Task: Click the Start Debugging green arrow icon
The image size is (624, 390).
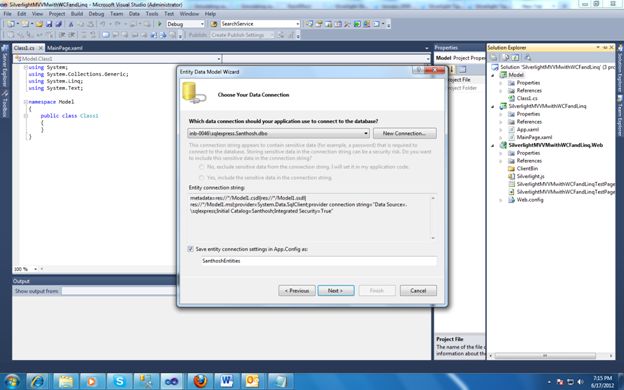Action: click(160, 24)
